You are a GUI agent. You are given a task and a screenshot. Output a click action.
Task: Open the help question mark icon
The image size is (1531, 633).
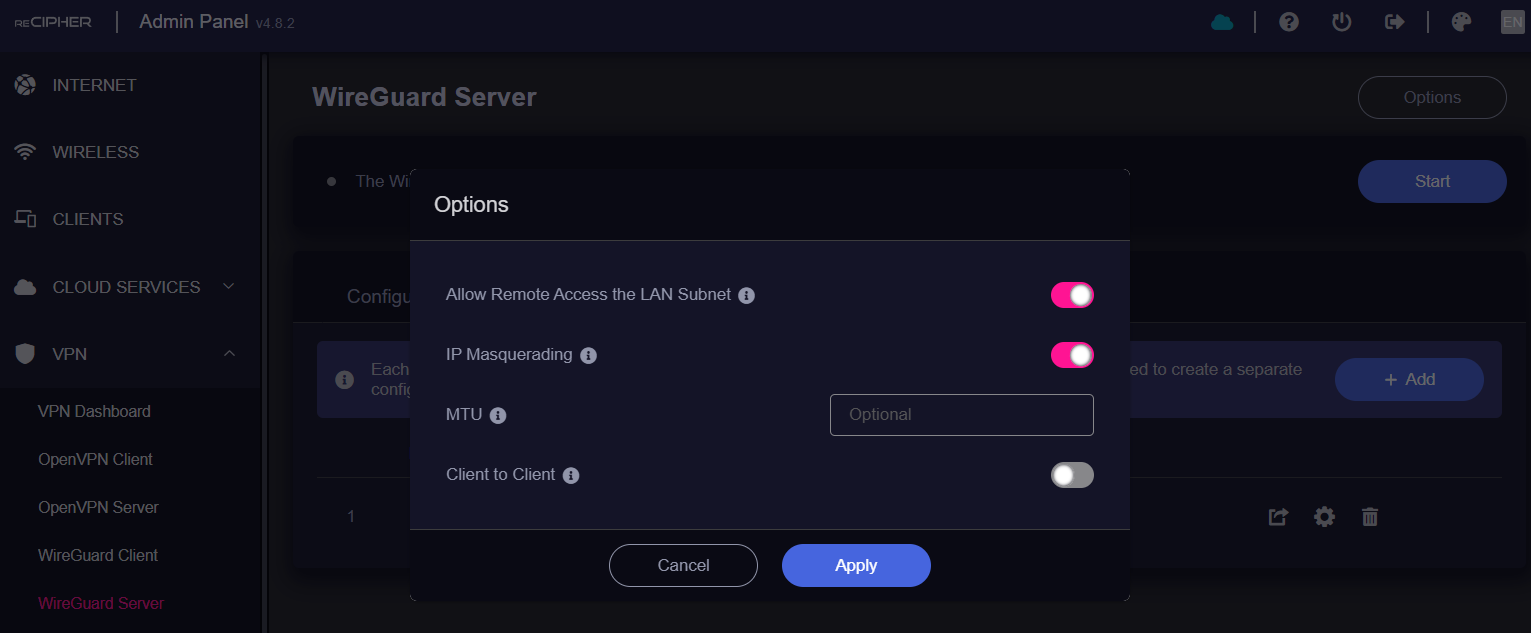click(1289, 22)
